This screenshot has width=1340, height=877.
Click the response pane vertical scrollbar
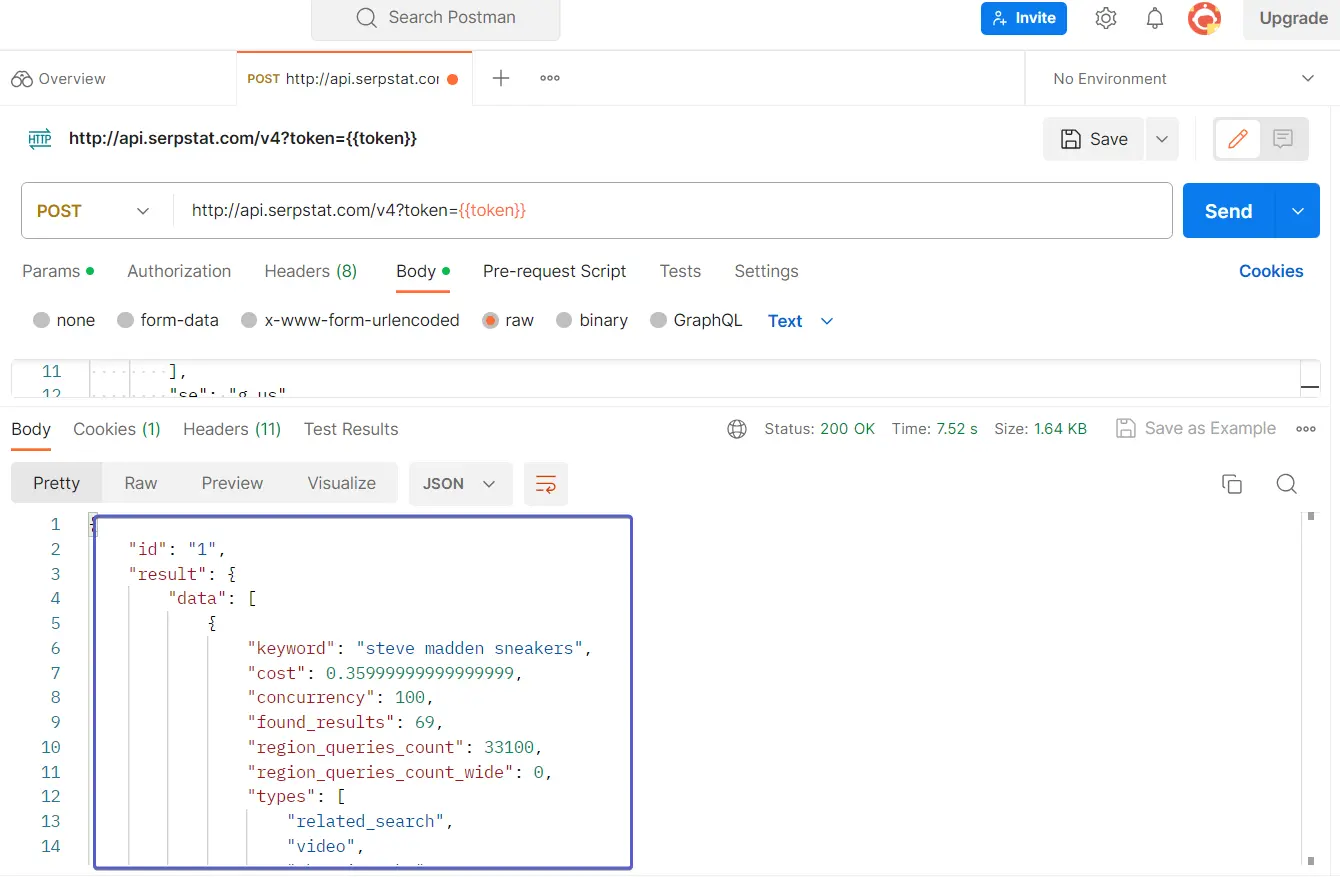pyautogui.click(x=1311, y=690)
